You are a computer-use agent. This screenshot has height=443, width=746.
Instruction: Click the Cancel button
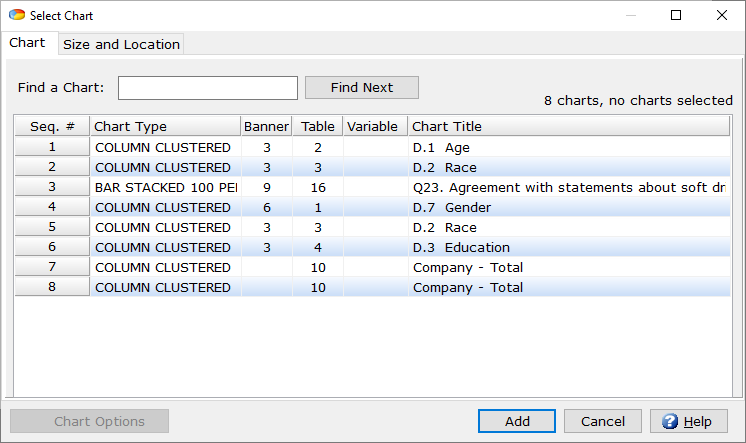(x=603, y=421)
